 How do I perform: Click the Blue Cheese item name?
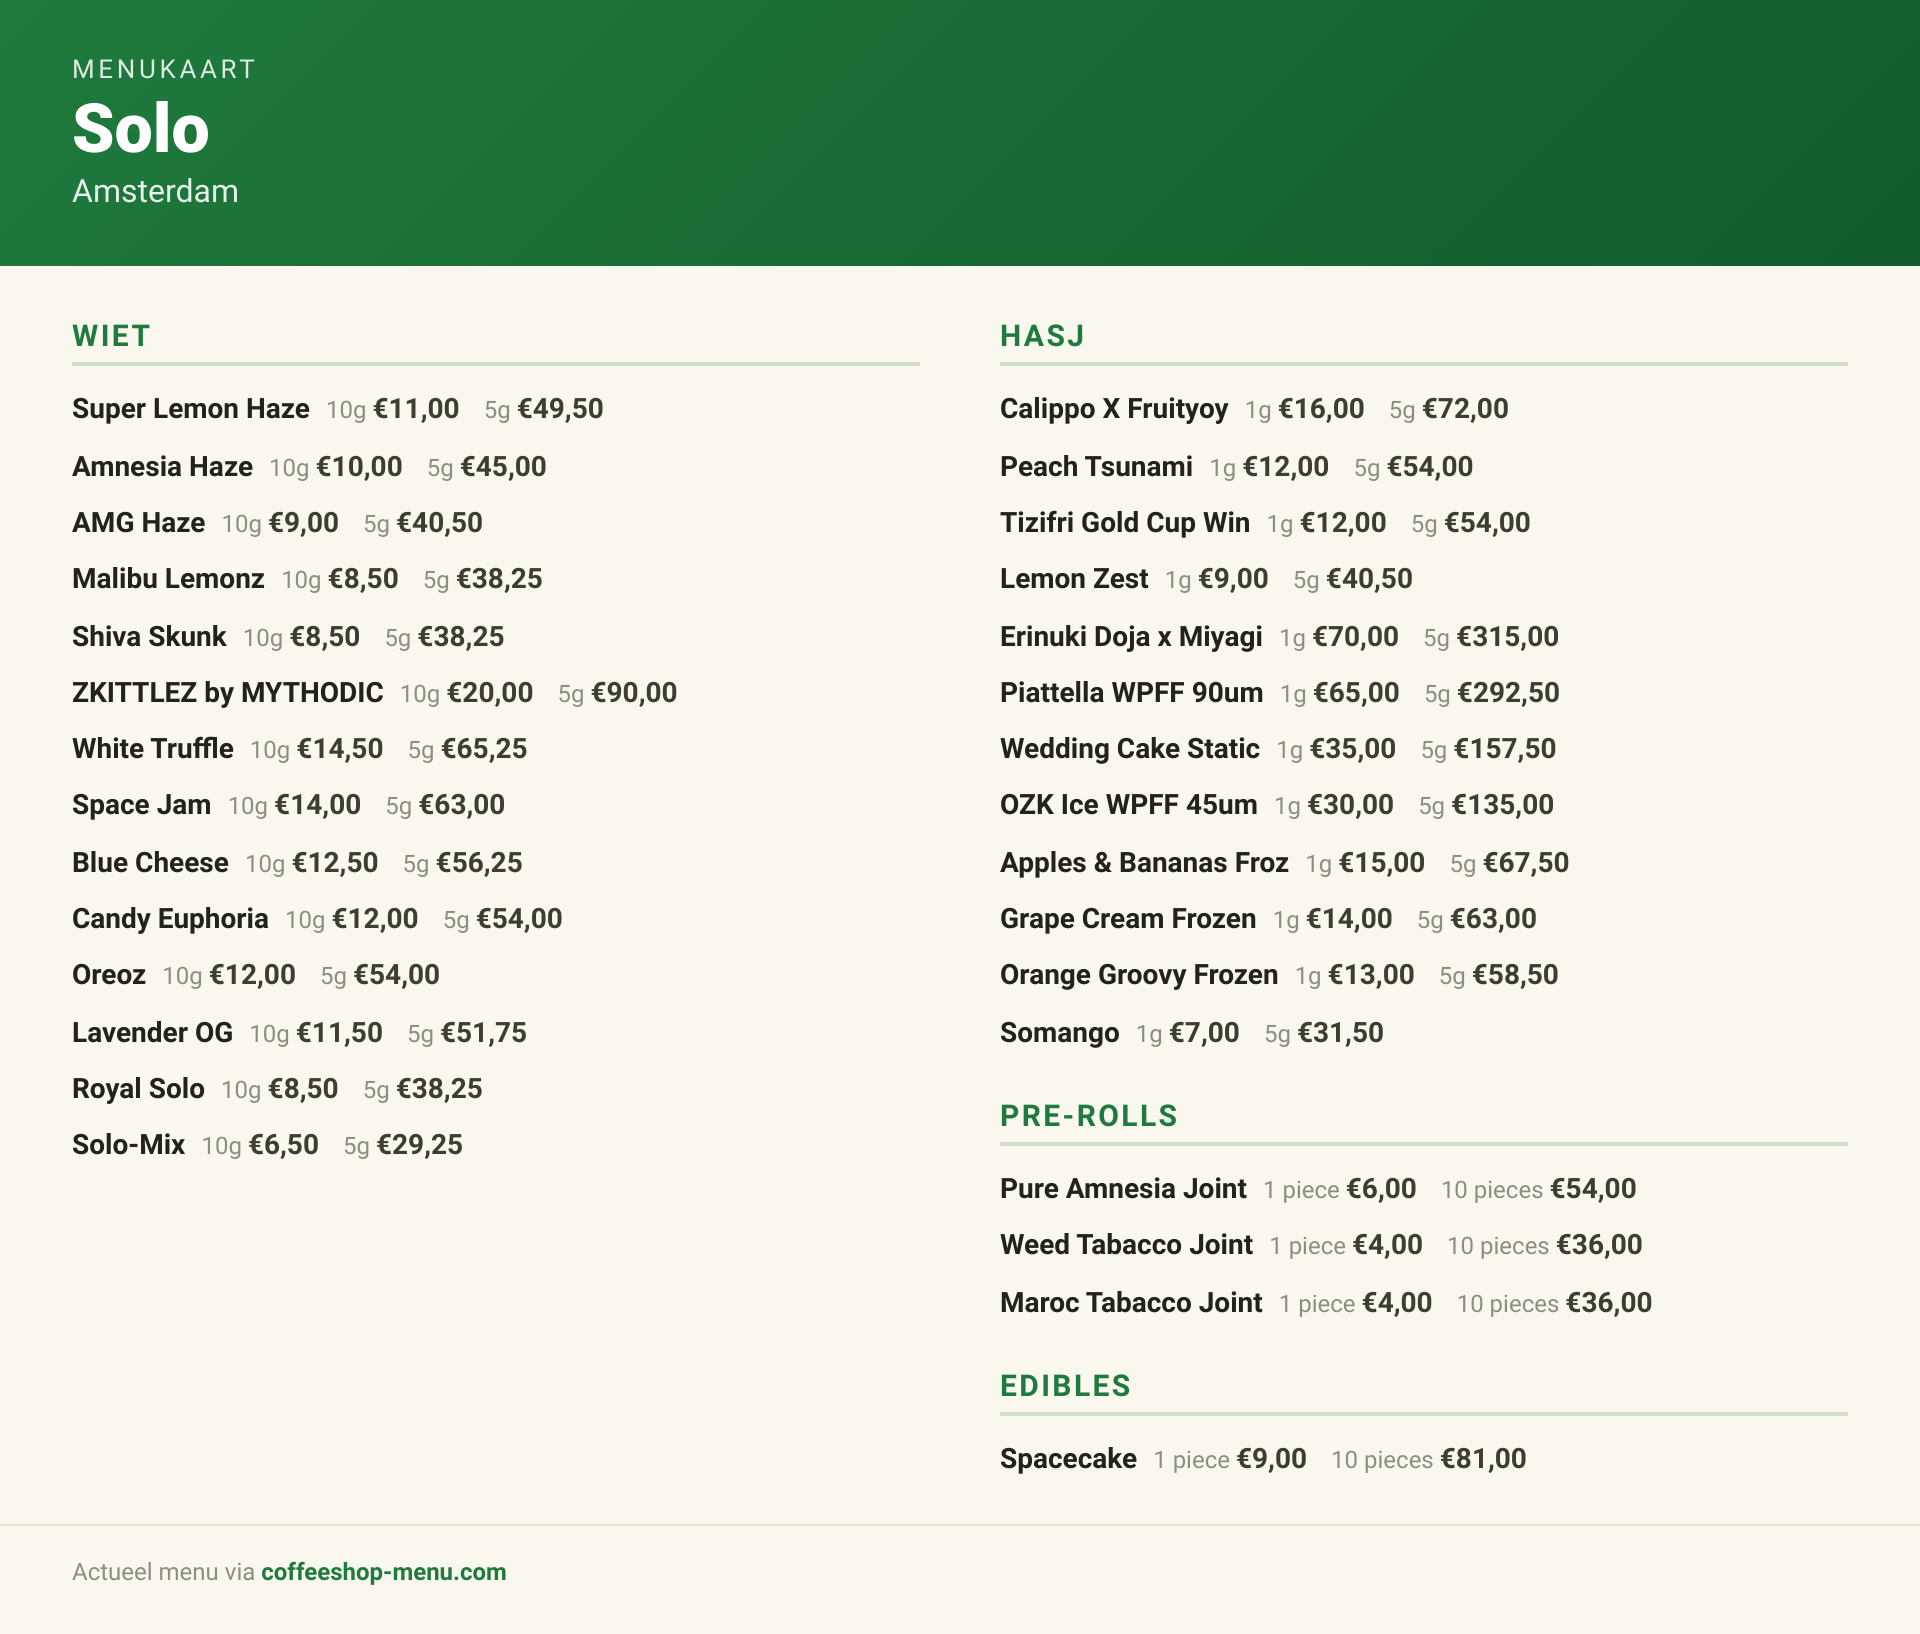click(150, 863)
